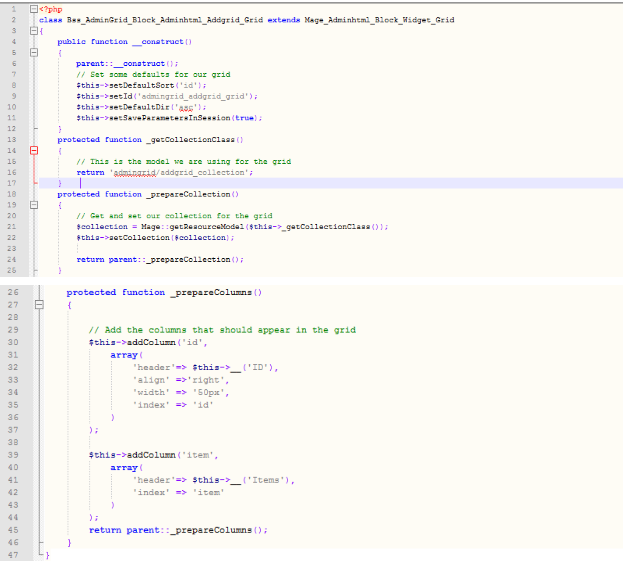
Task: Click the _getCollectionClass function declaration
Action: (150, 140)
